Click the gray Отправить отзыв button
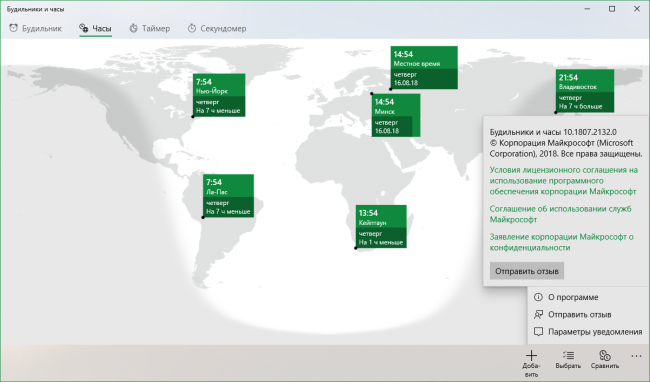Screen dimensions: 650x382 click(x=526, y=271)
